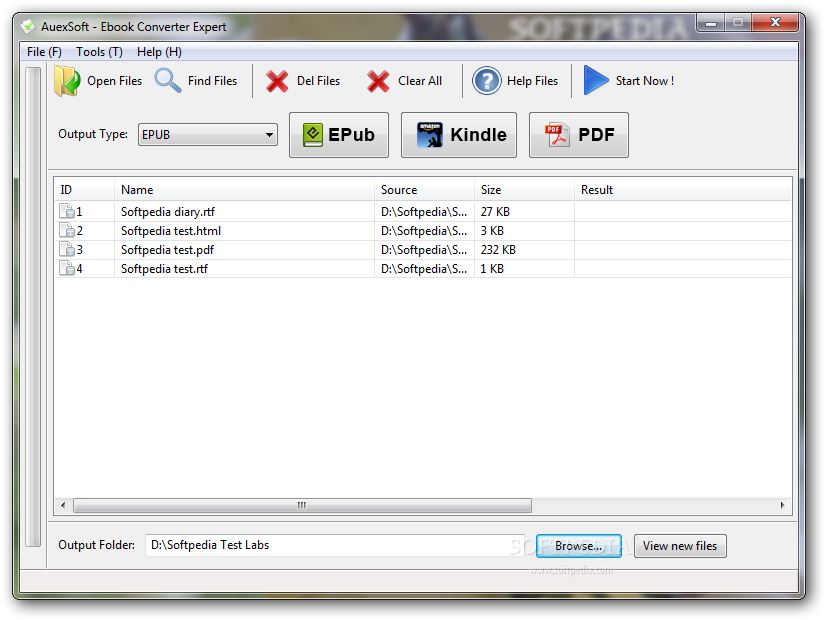Click the file icon in row 1
The height and width of the screenshot is (620, 826).
coord(67,211)
